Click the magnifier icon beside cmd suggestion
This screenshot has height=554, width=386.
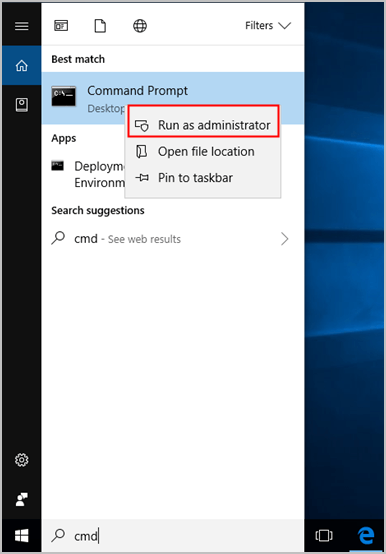(58, 238)
